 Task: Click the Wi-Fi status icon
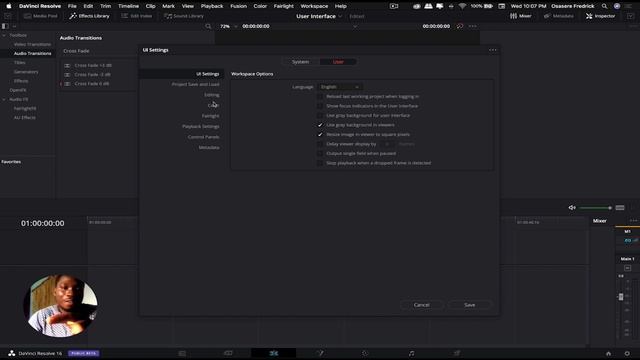pos(462,6)
